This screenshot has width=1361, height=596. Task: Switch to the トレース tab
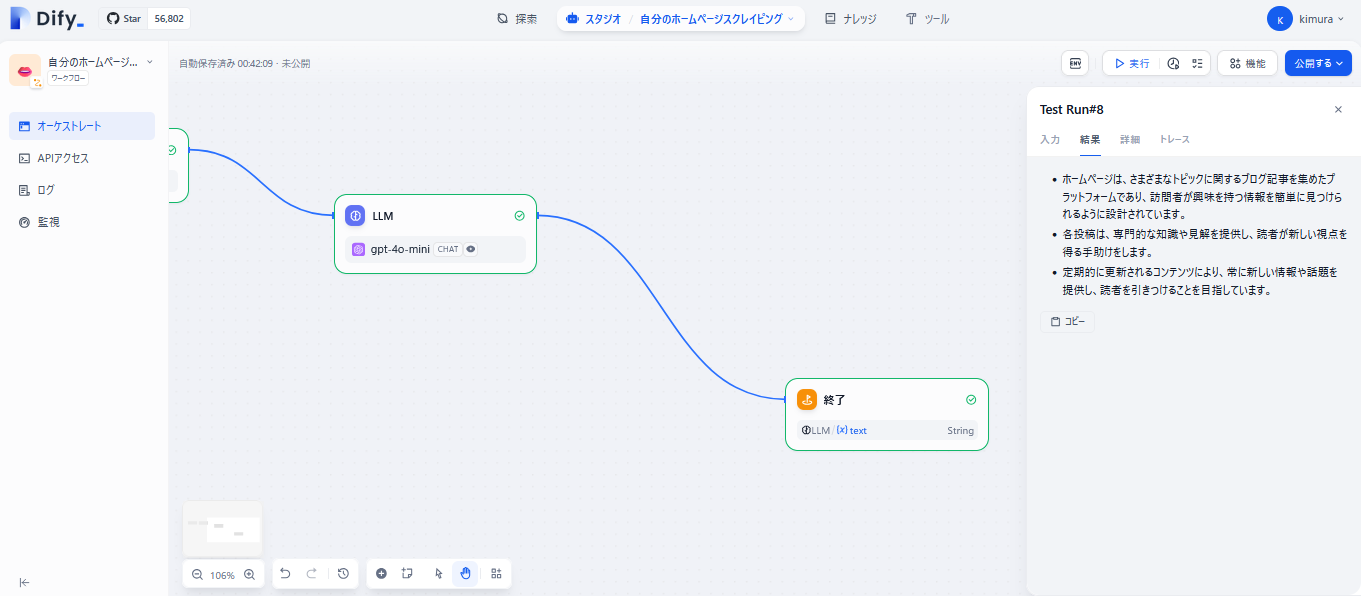(1172, 140)
